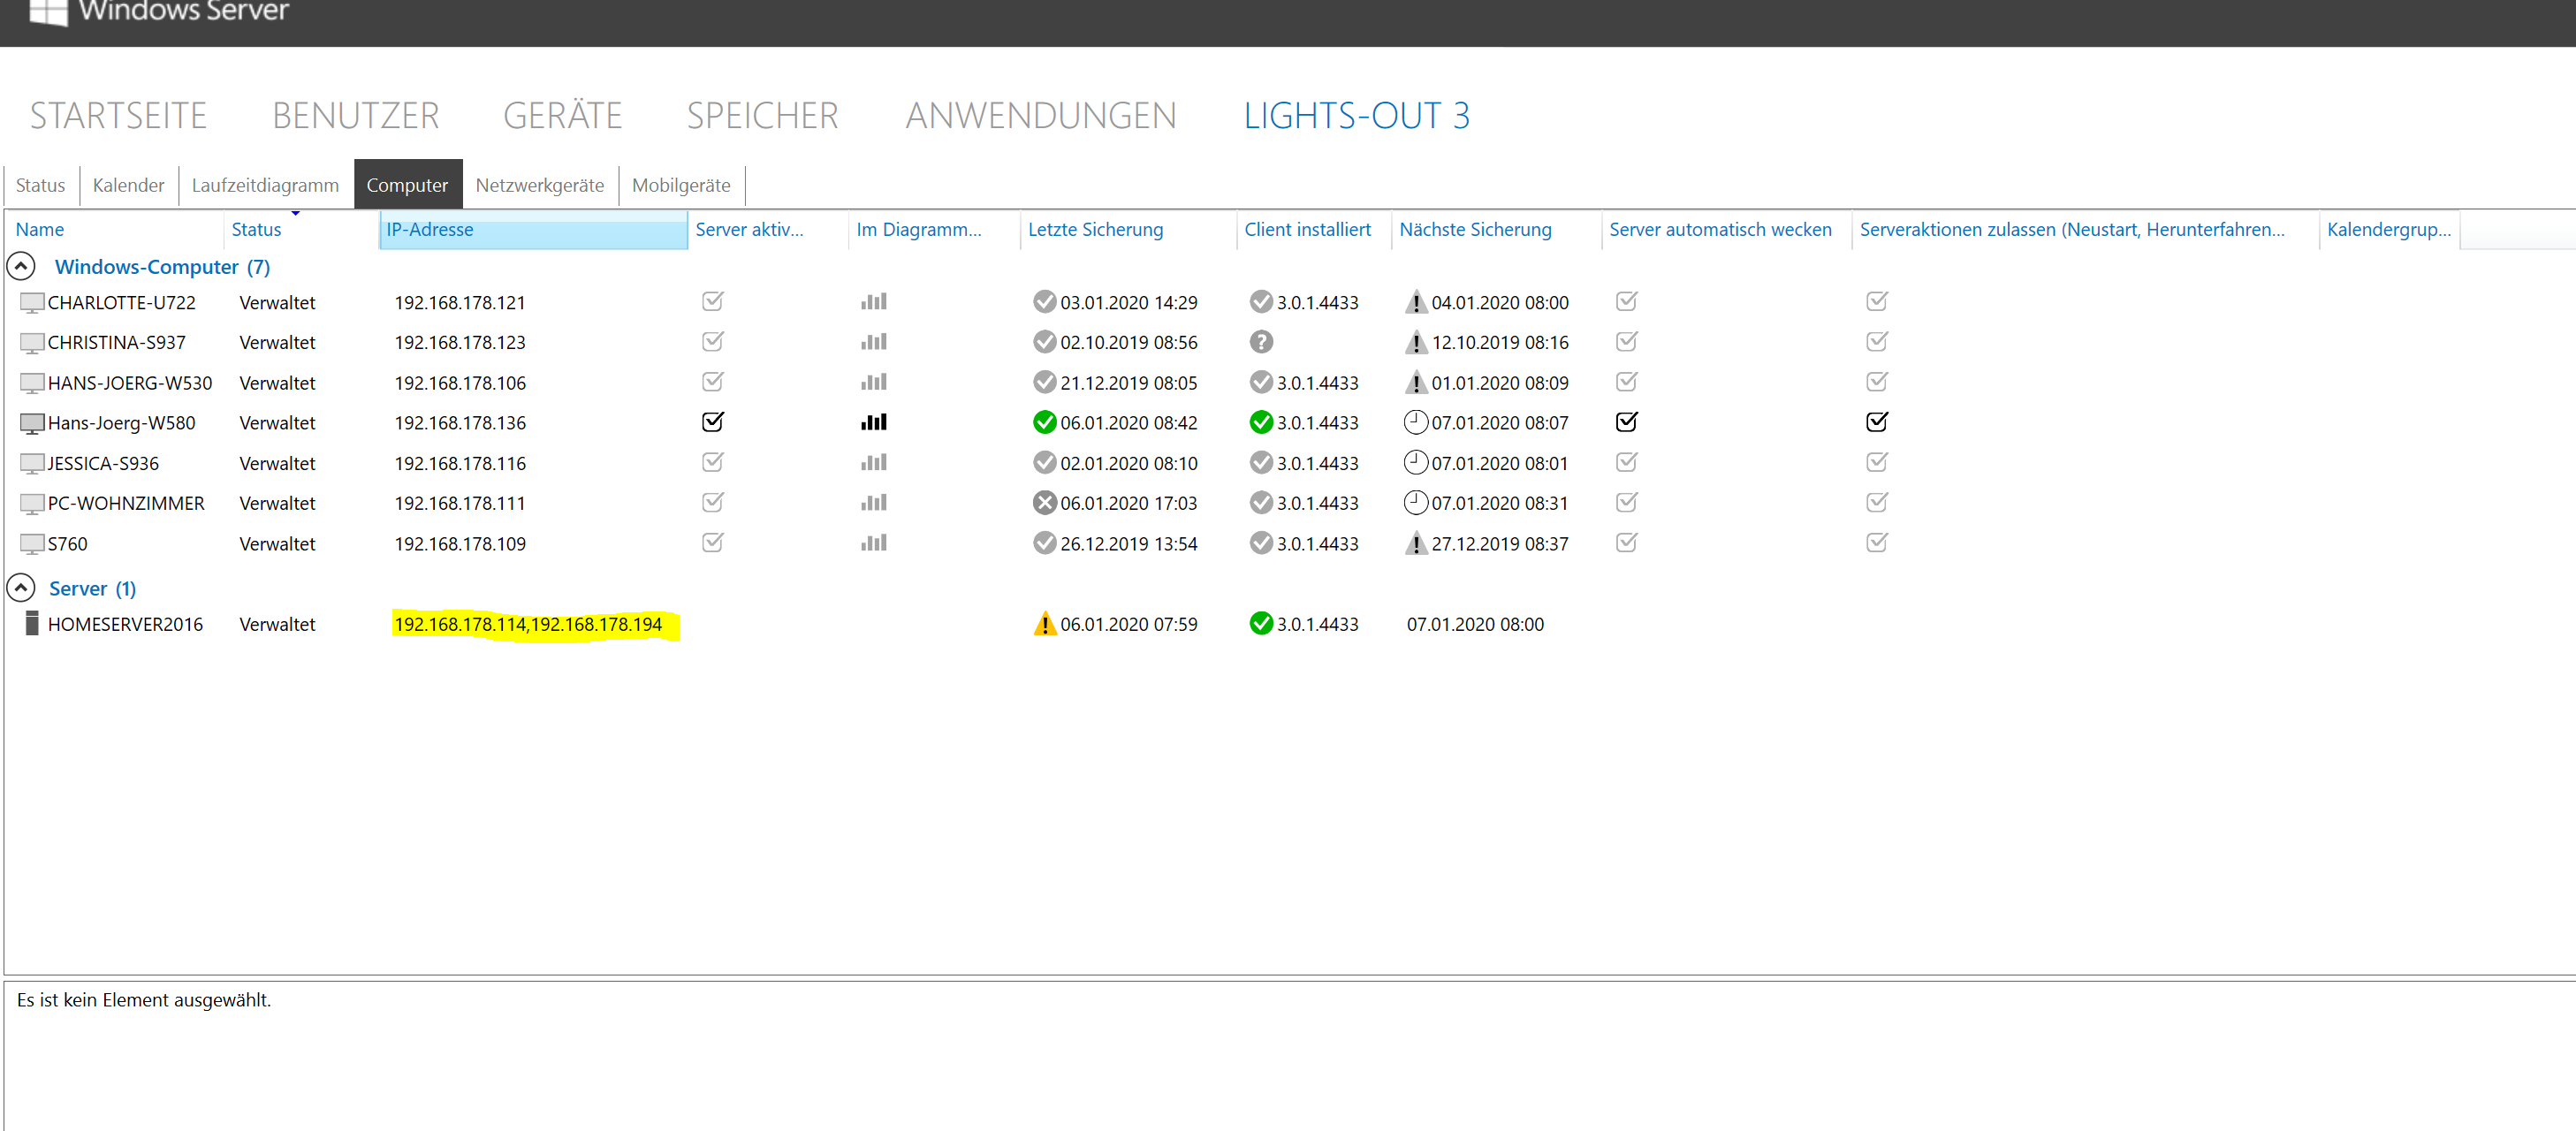Click failed backup X icon for PC-WOHNZIMMER

pos(1044,503)
